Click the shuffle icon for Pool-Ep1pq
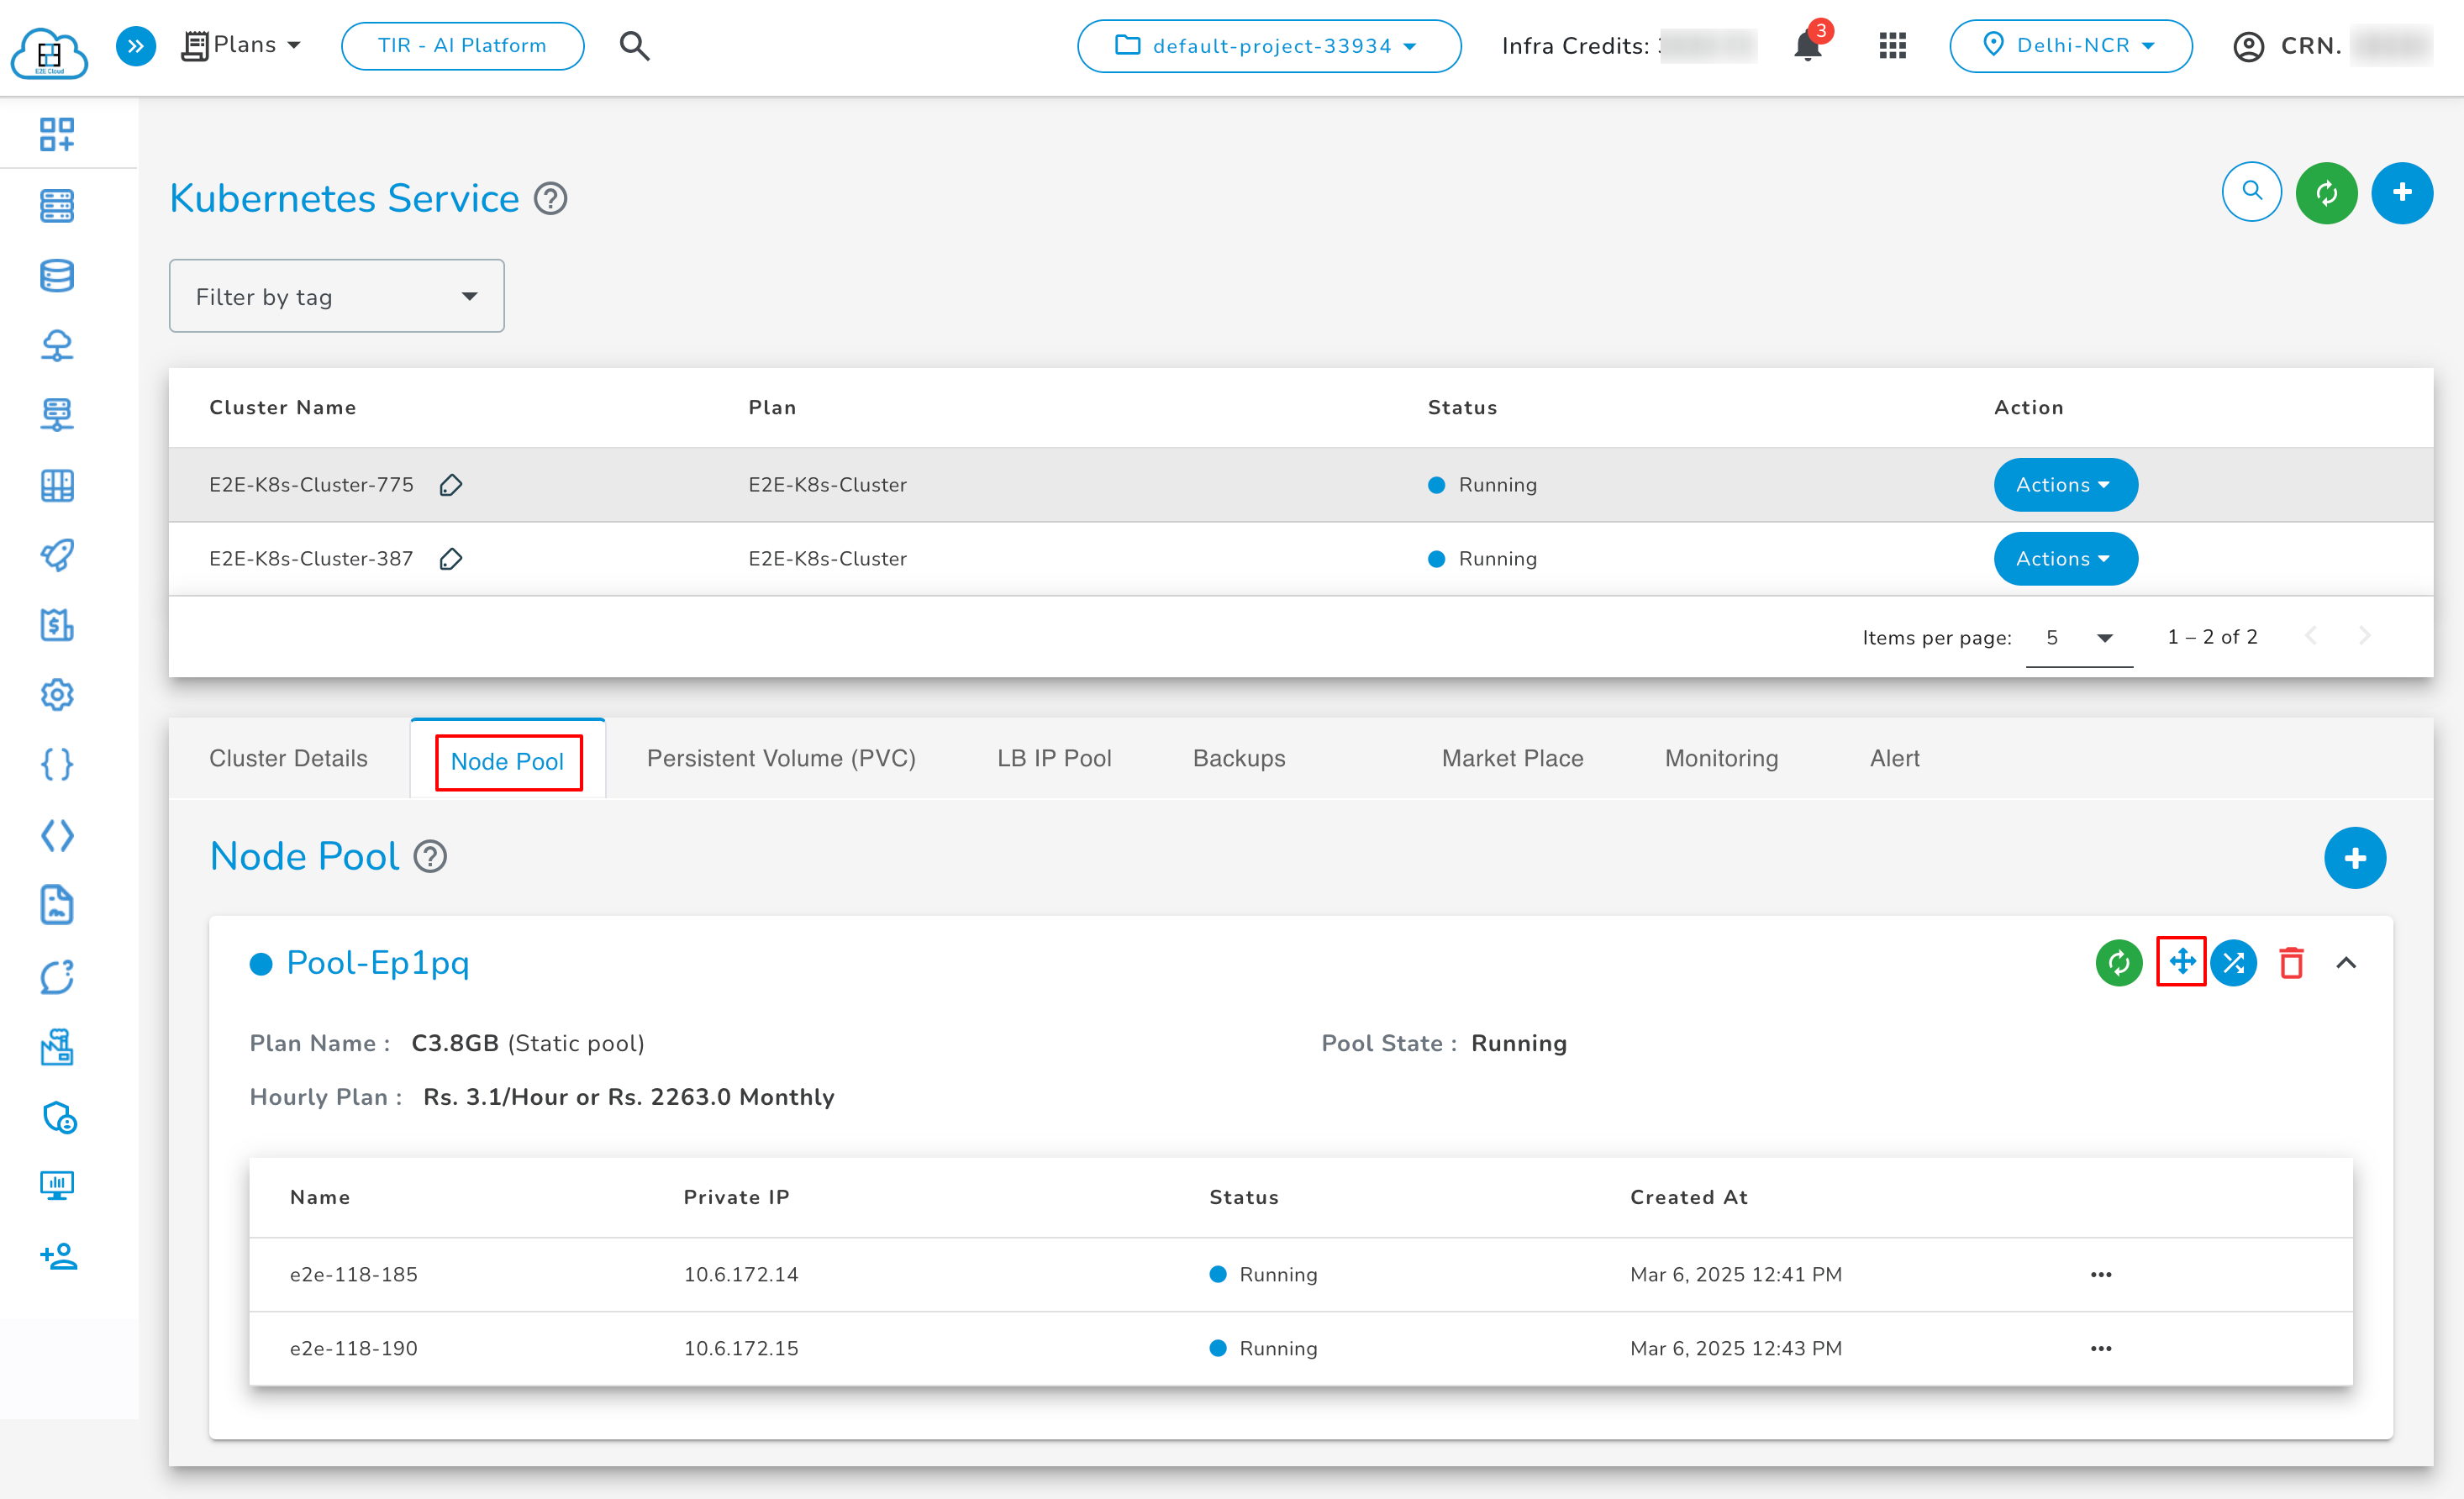2464x1499 pixels. point(2234,963)
